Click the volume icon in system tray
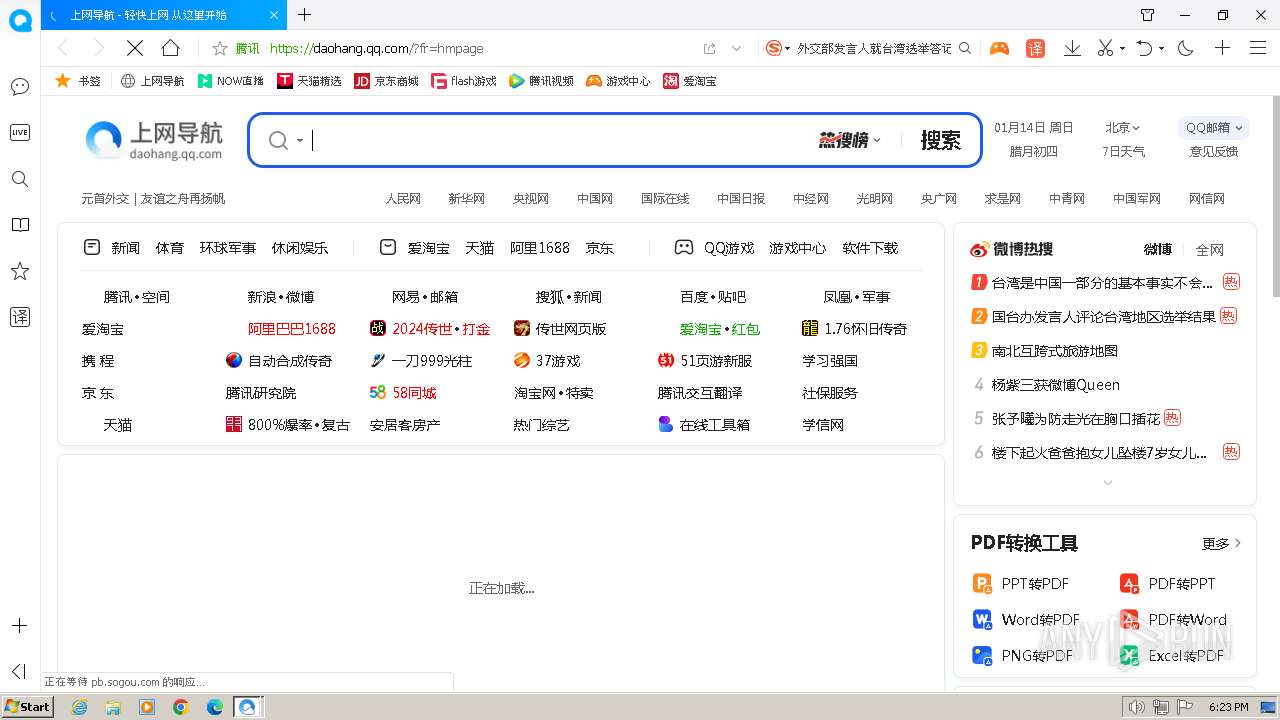The image size is (1280, 720). click(x=1136, y=707)
